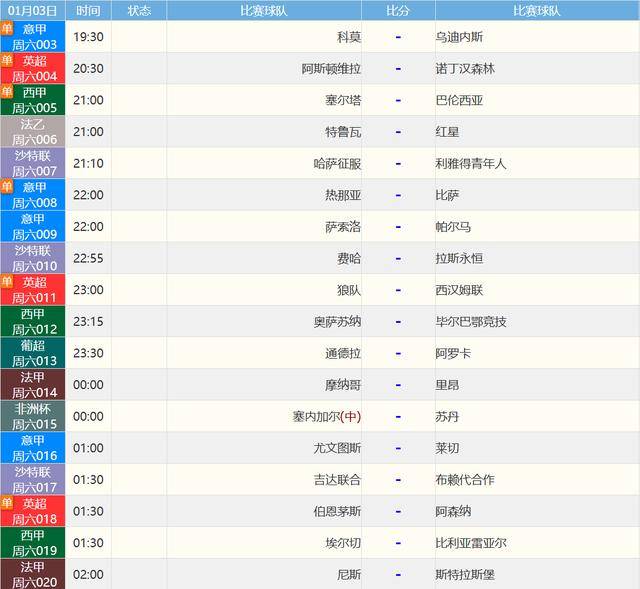
Task: Select away team 巴伦西亚
Action: [459, 100]
